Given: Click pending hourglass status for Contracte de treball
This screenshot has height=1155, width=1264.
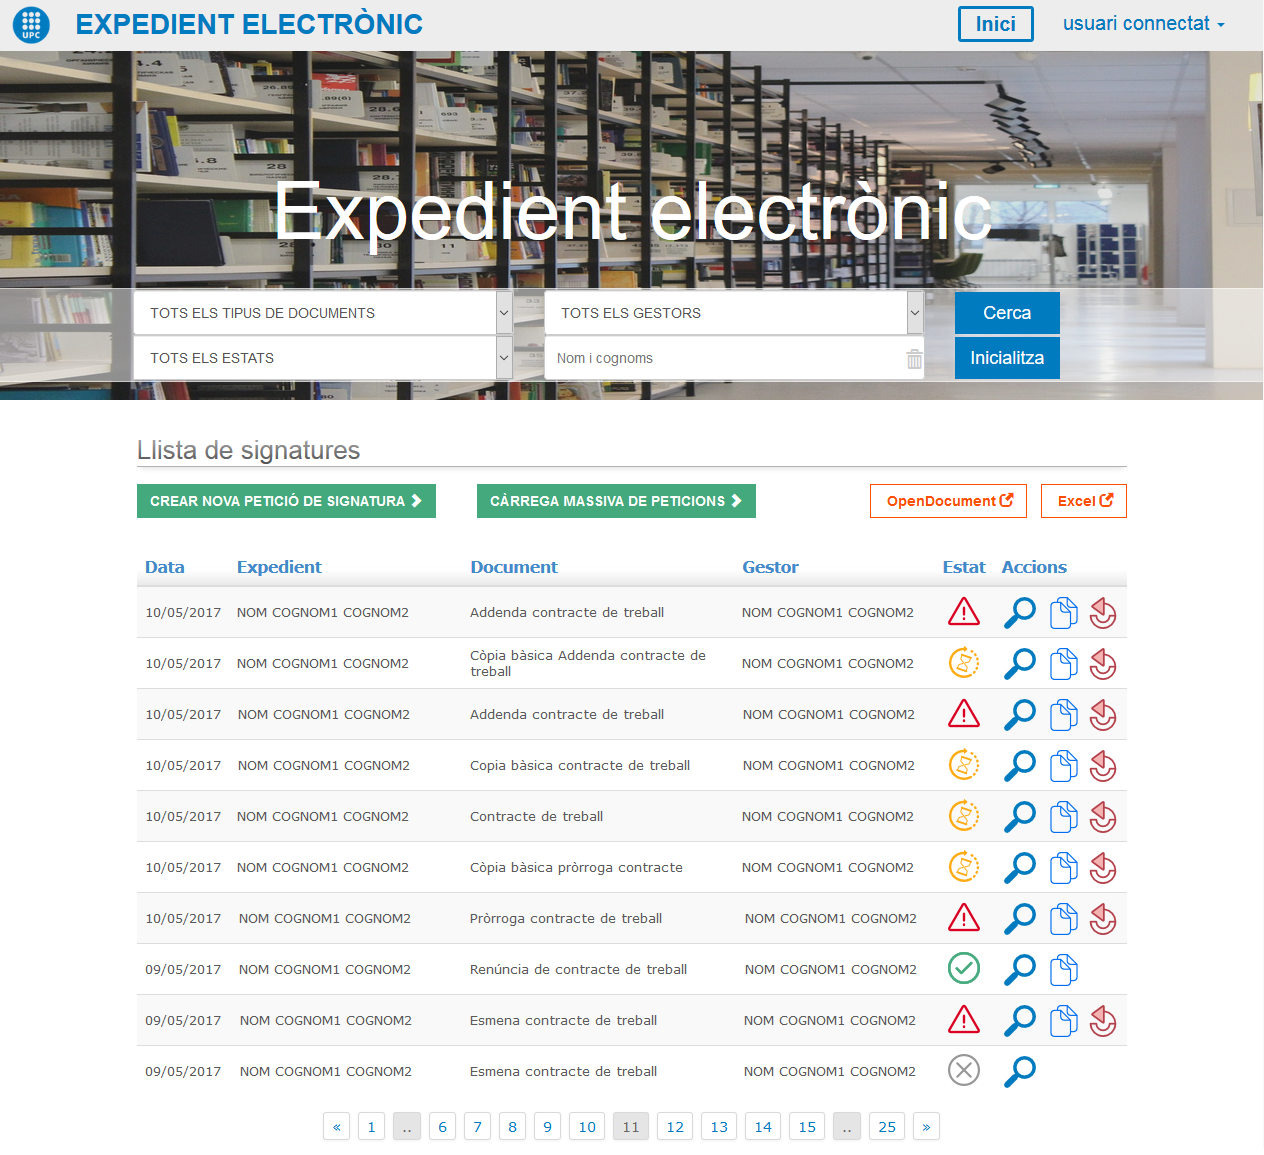Looking at the screenshot, I should (963, 816).
